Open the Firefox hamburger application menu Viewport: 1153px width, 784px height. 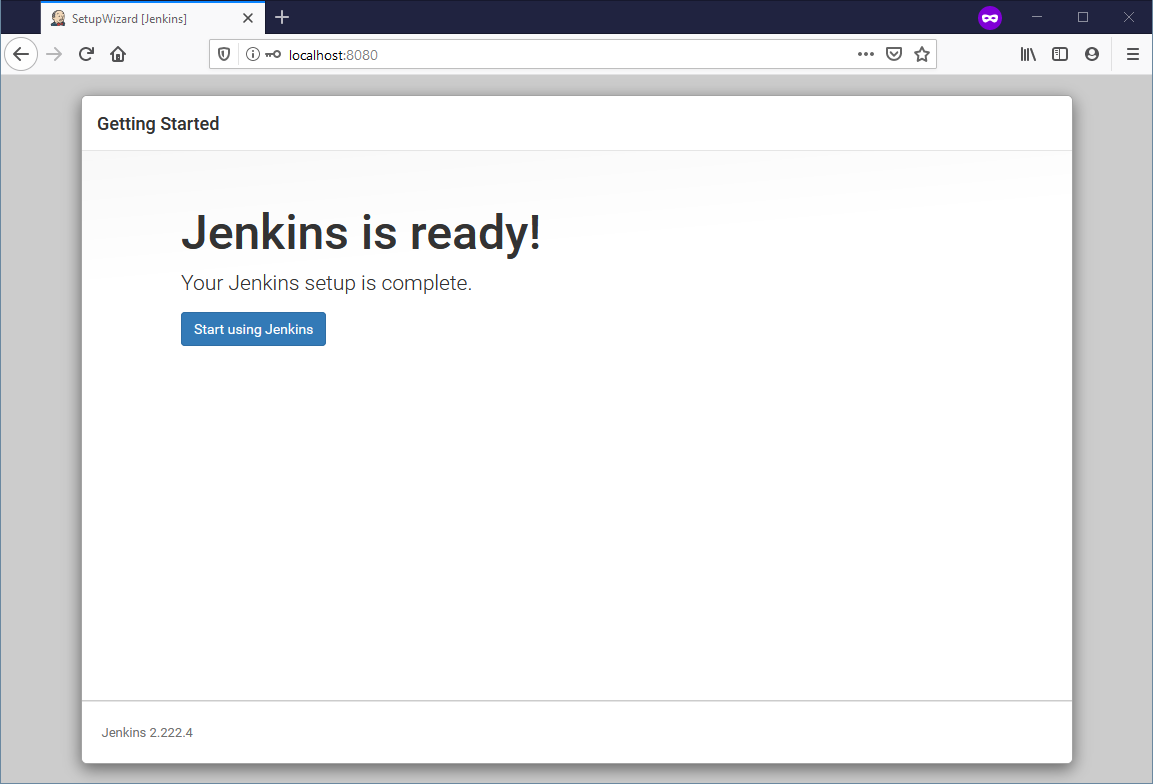1133,54
